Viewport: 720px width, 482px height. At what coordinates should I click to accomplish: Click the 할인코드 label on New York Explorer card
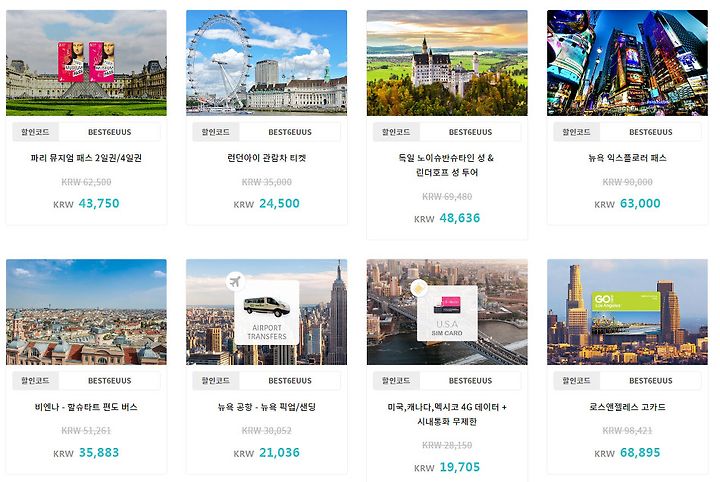click(x=576, y=132)
